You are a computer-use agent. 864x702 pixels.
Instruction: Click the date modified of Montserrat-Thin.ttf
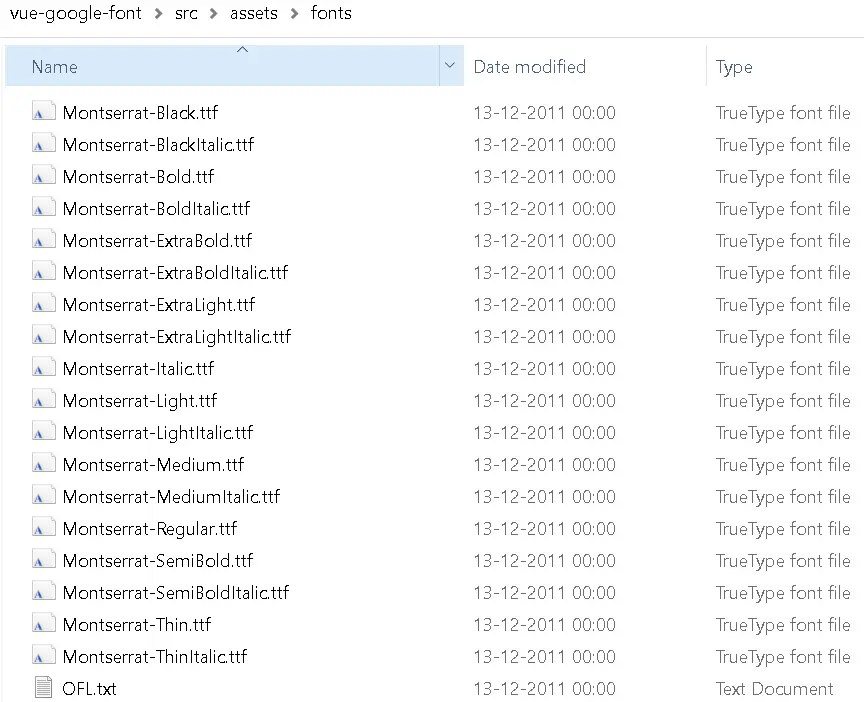tap(544, 624)
